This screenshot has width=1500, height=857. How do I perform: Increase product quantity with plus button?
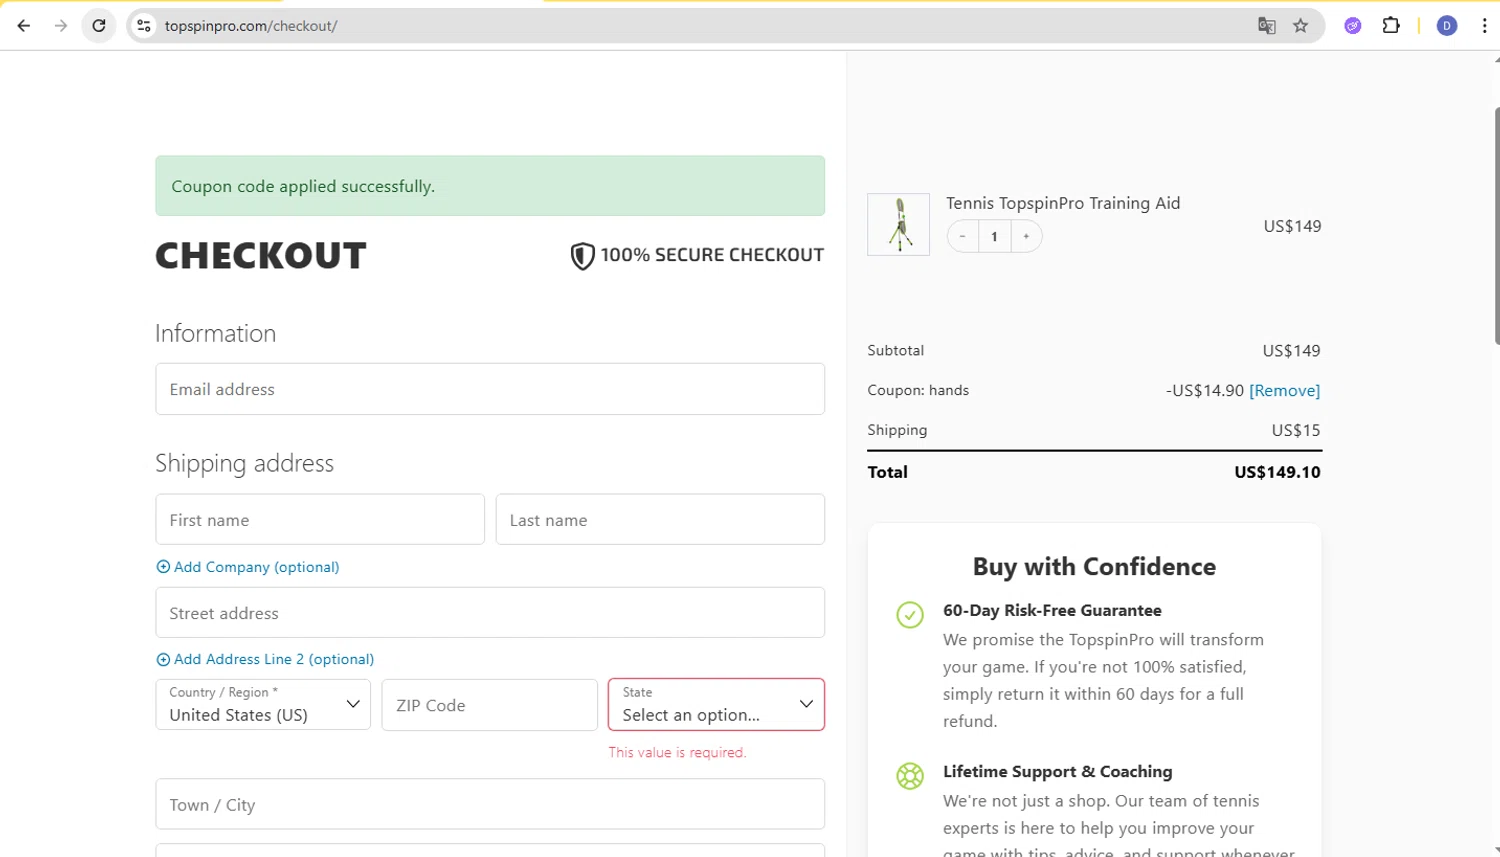tap(1026, 236)
